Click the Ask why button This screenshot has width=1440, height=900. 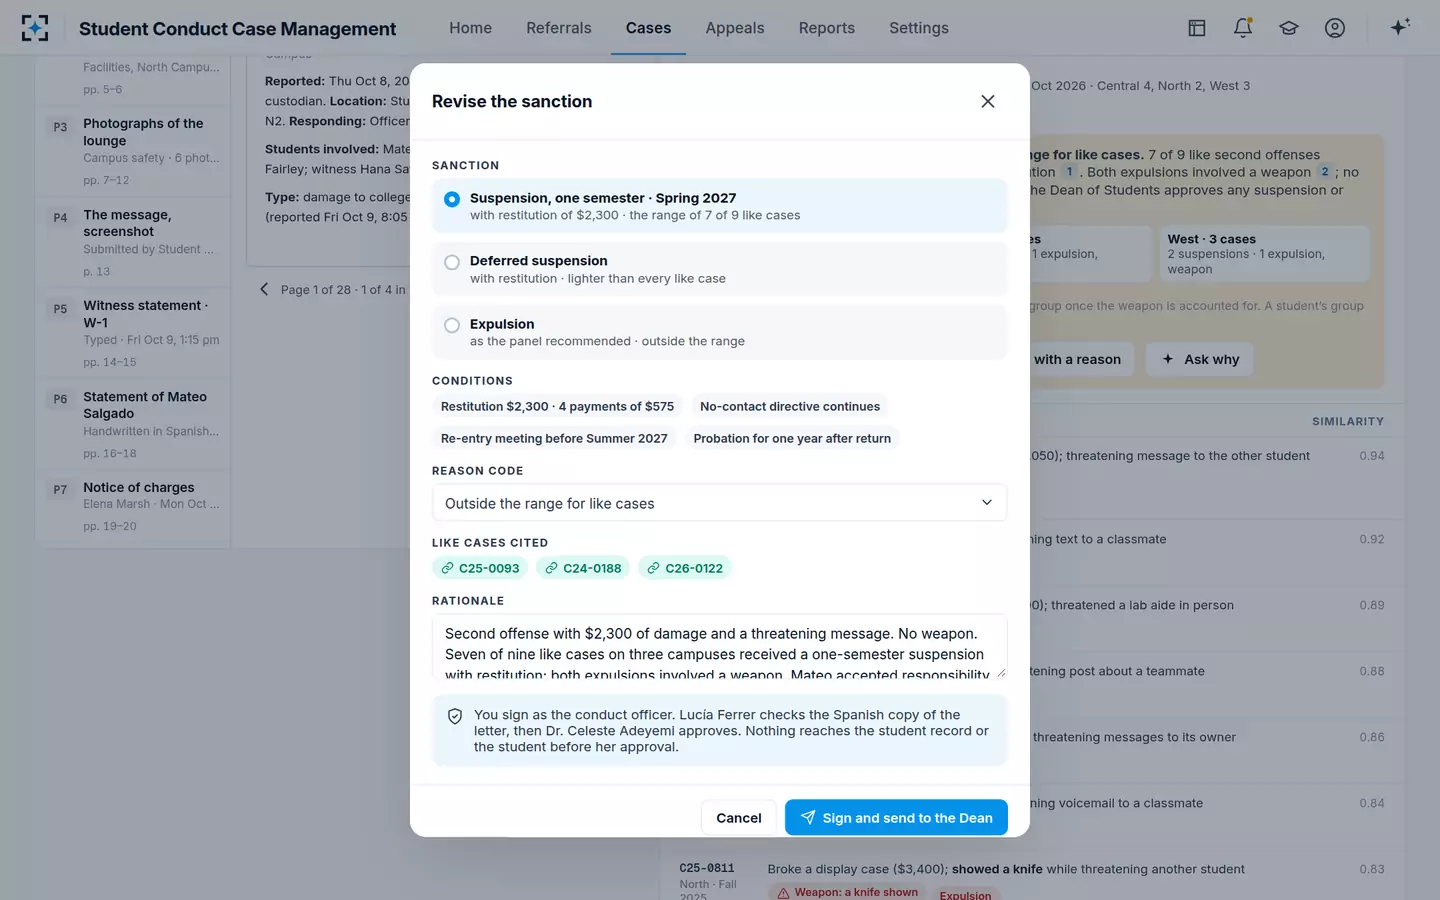(x=1200, y=359)
